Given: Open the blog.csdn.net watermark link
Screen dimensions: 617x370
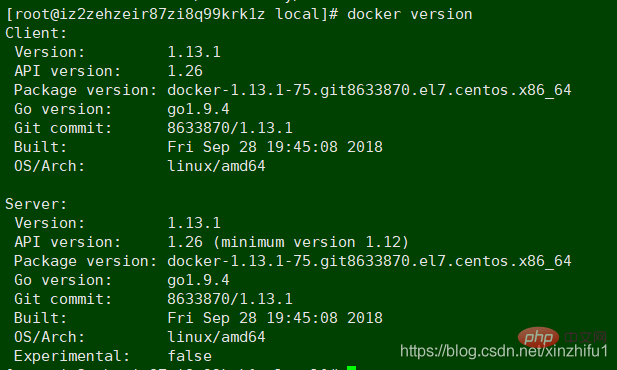Looking at the screenshot, I should click(504, 351).
